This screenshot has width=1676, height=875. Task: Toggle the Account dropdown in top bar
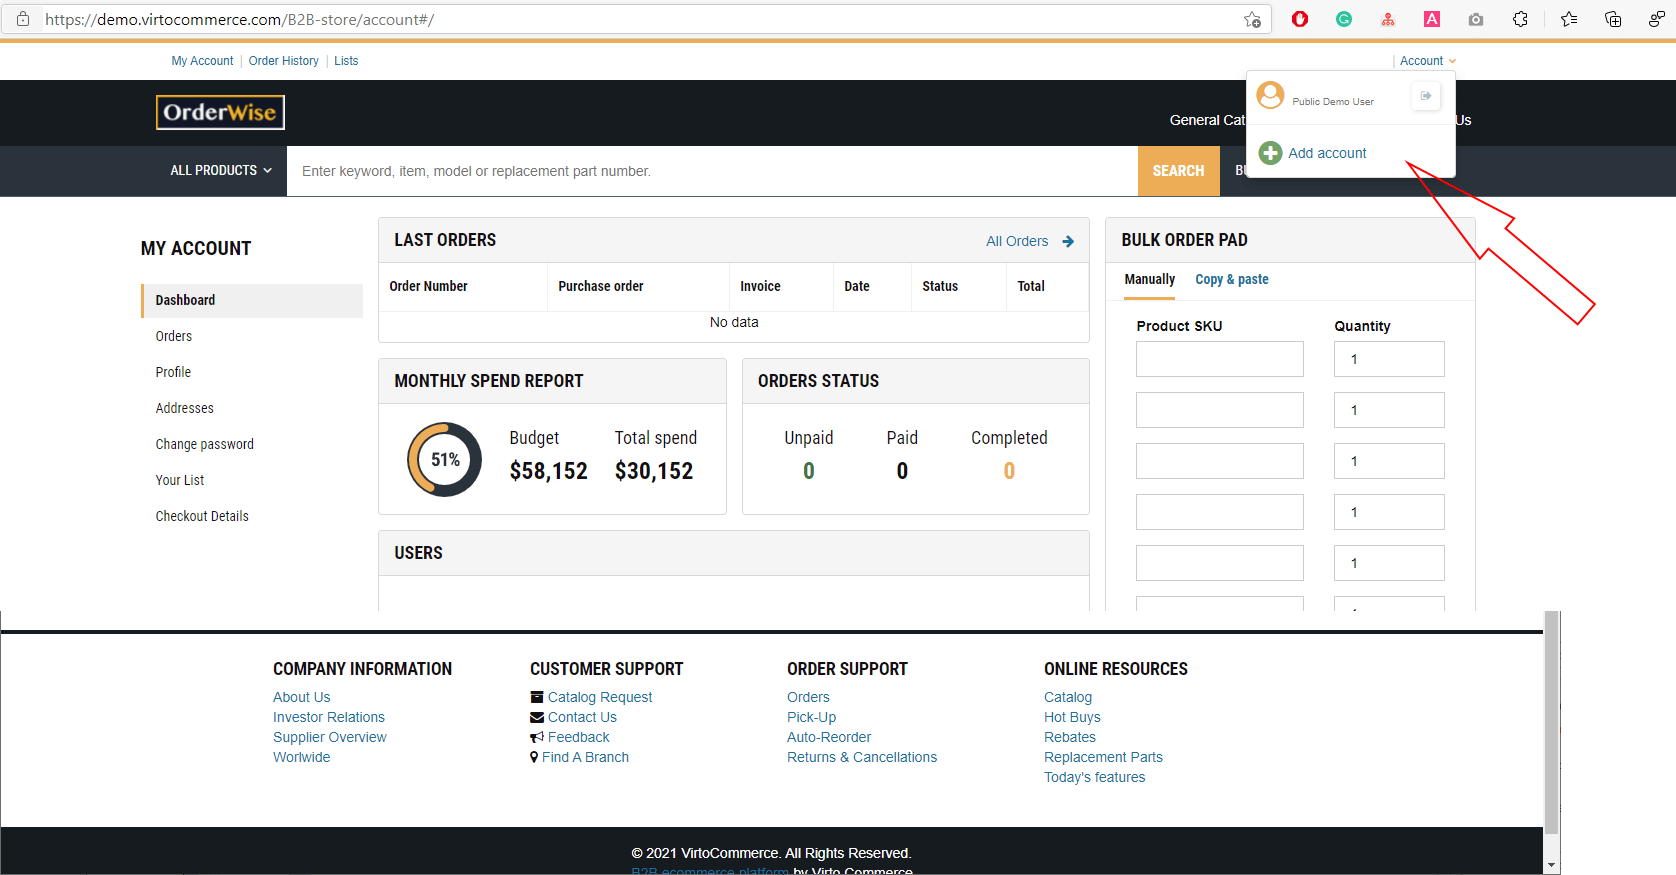click(1427, 61)
